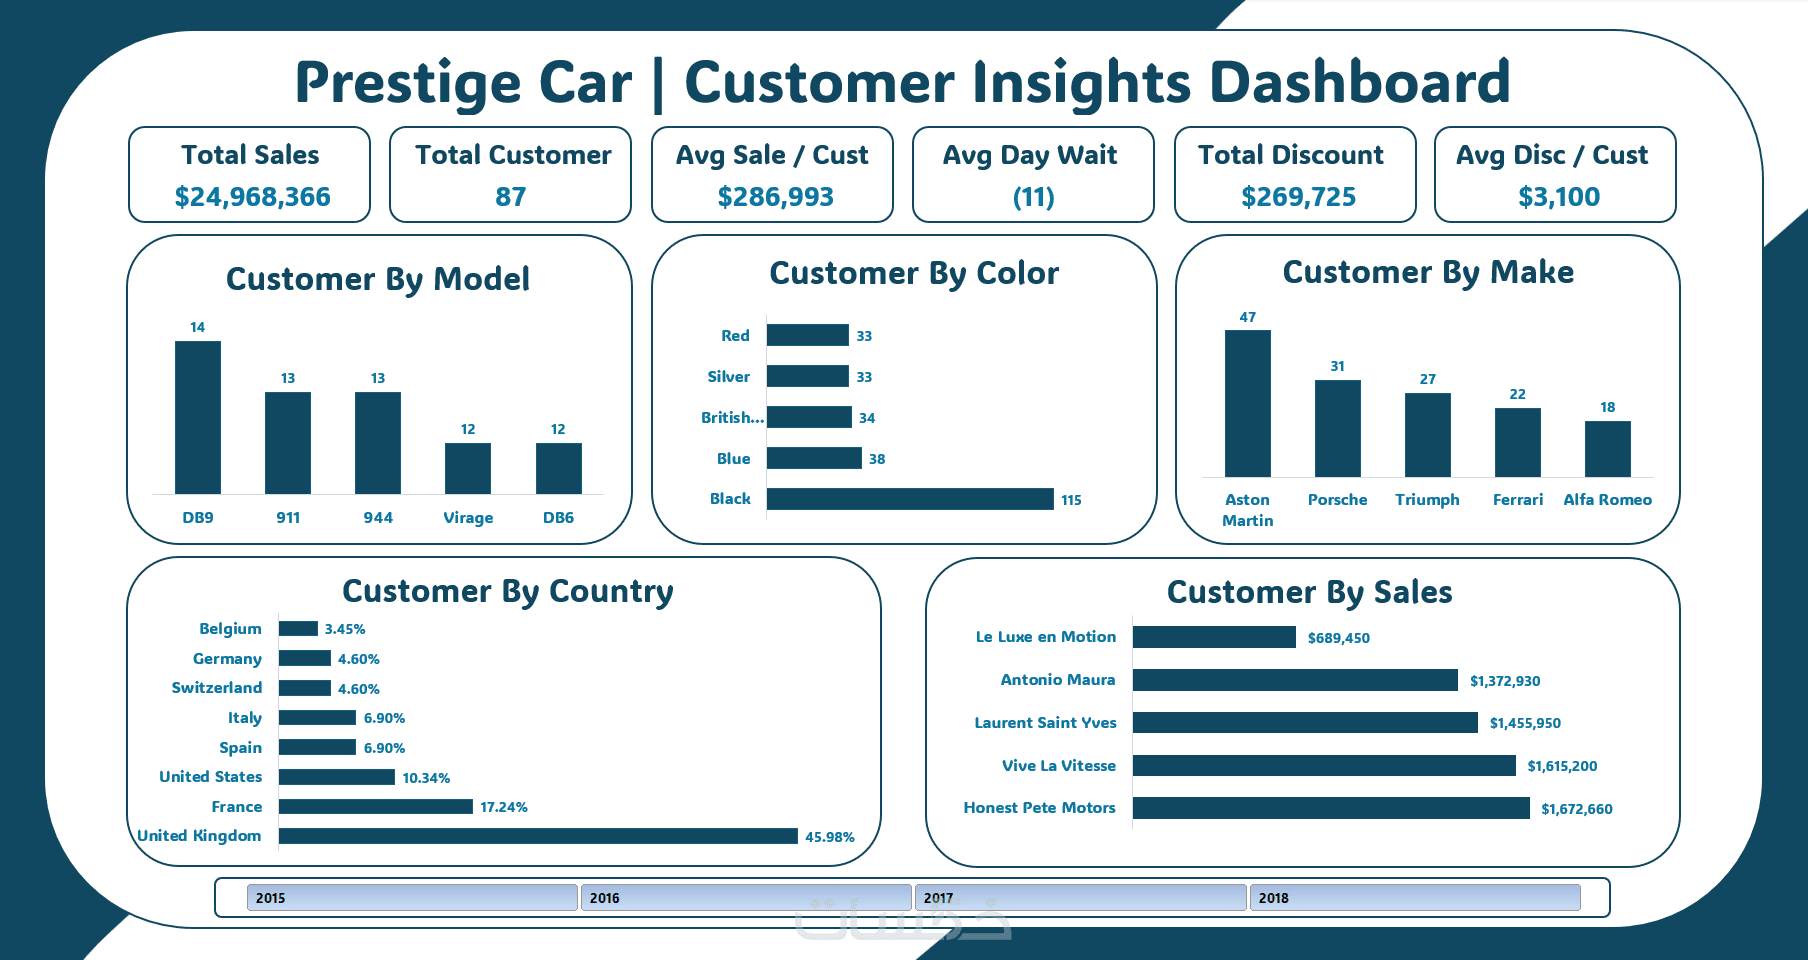Click the Black color bar
Viewport: 1808px width, 960px height.
[910, 499]
